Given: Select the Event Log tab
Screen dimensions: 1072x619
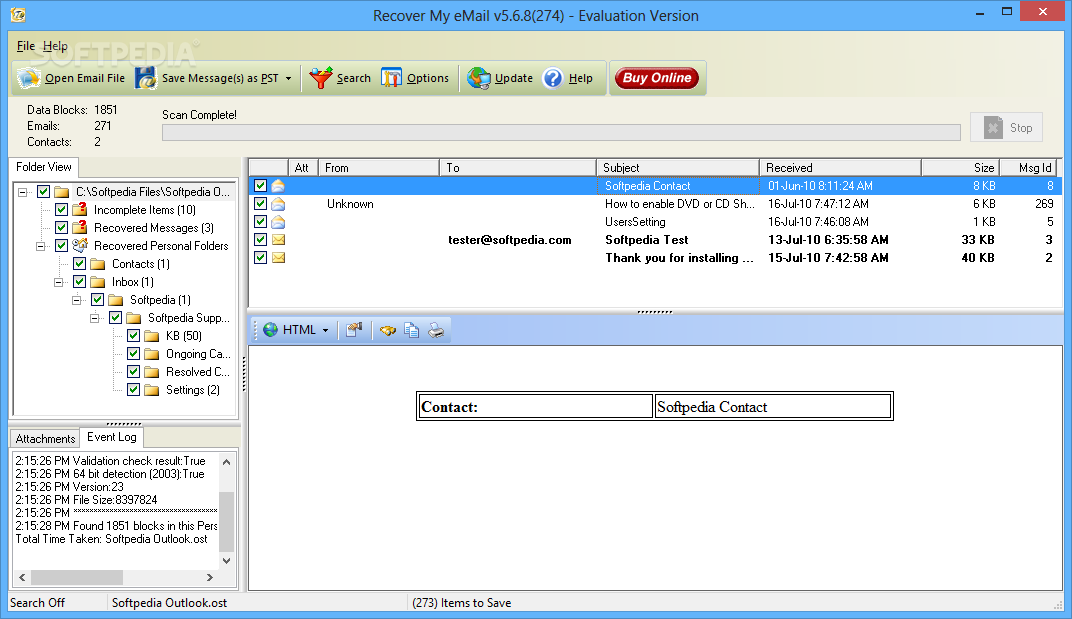Looking at the screenshot, I should tap(111, 437).
